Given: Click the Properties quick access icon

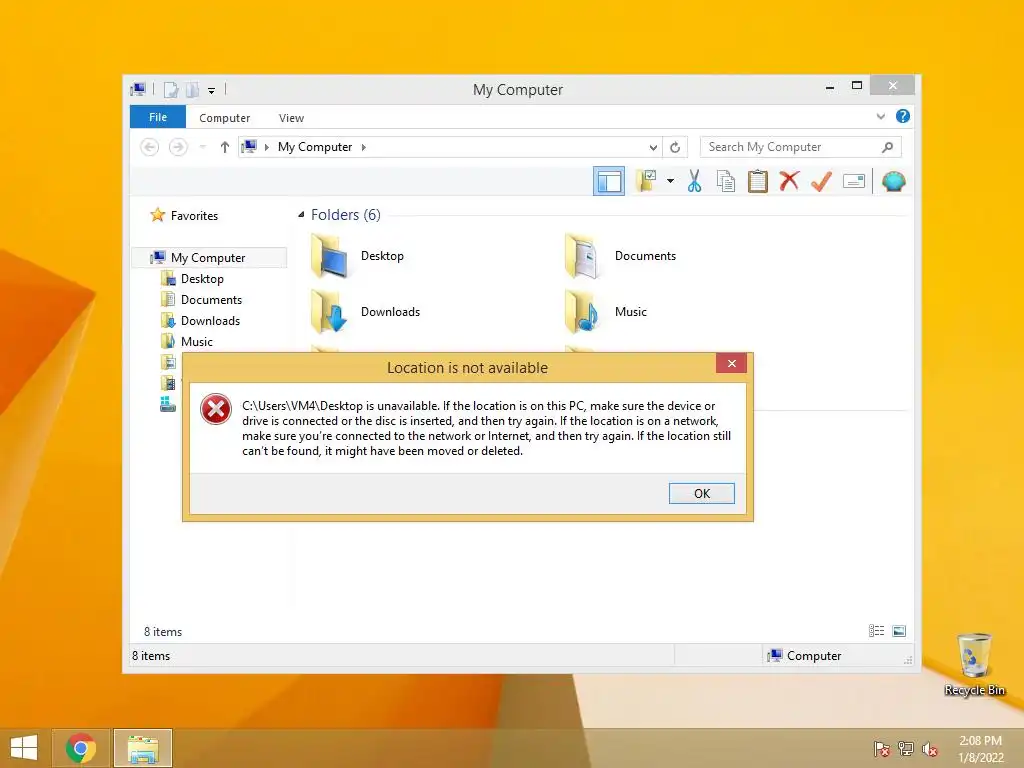Looking at the screenshot, I should (171, 89).
